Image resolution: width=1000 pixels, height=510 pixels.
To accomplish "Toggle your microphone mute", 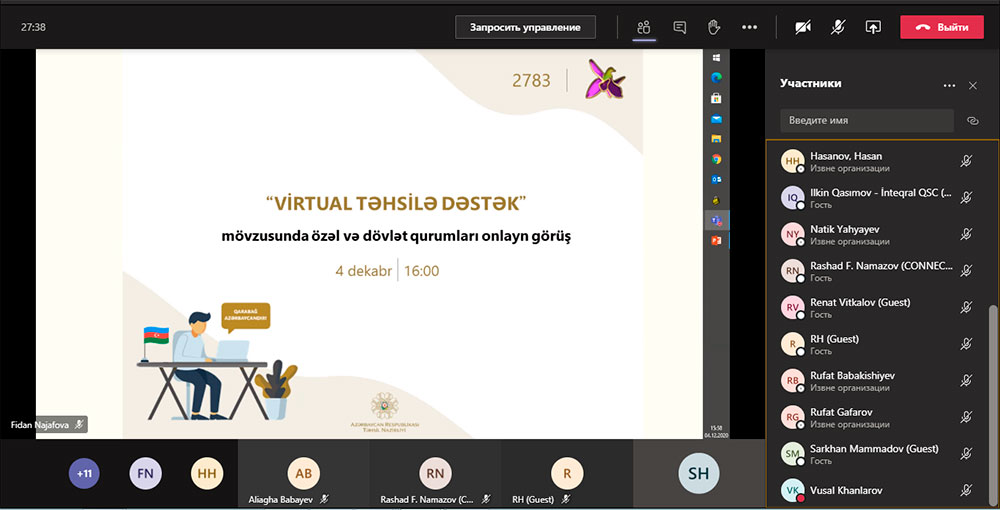I will tap(838, 27).
